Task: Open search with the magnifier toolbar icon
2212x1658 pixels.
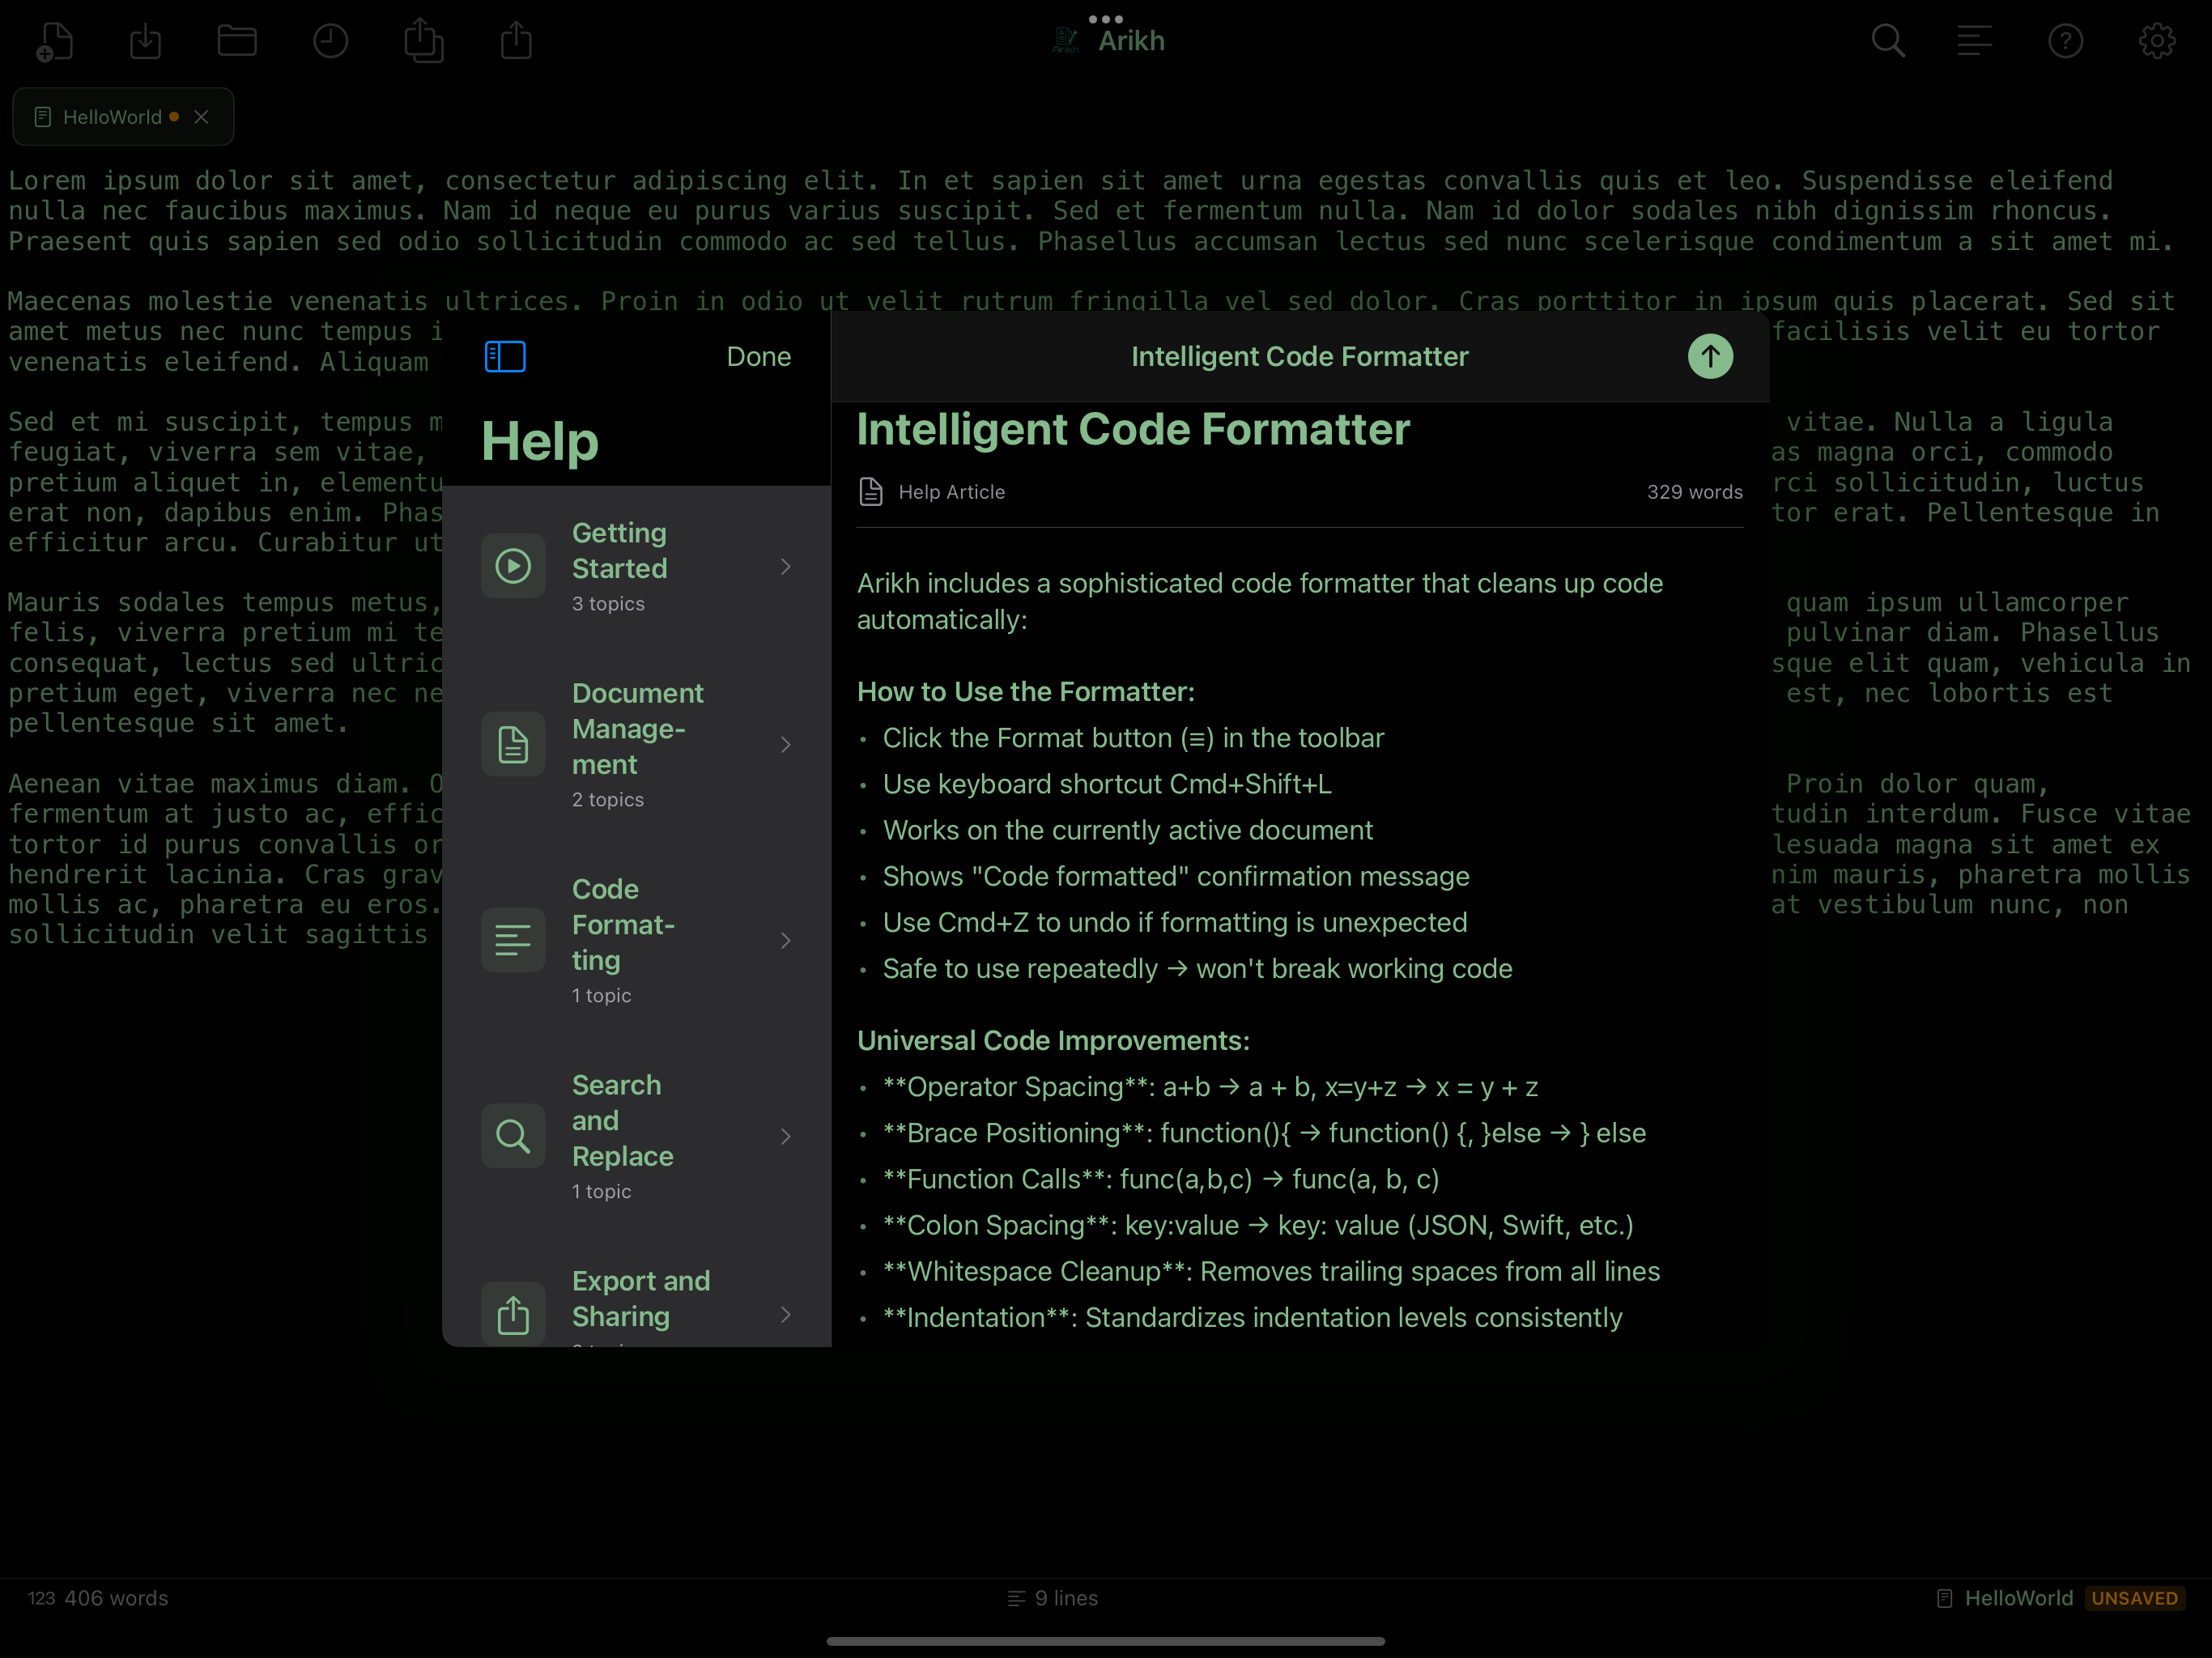Action: 1888,41
